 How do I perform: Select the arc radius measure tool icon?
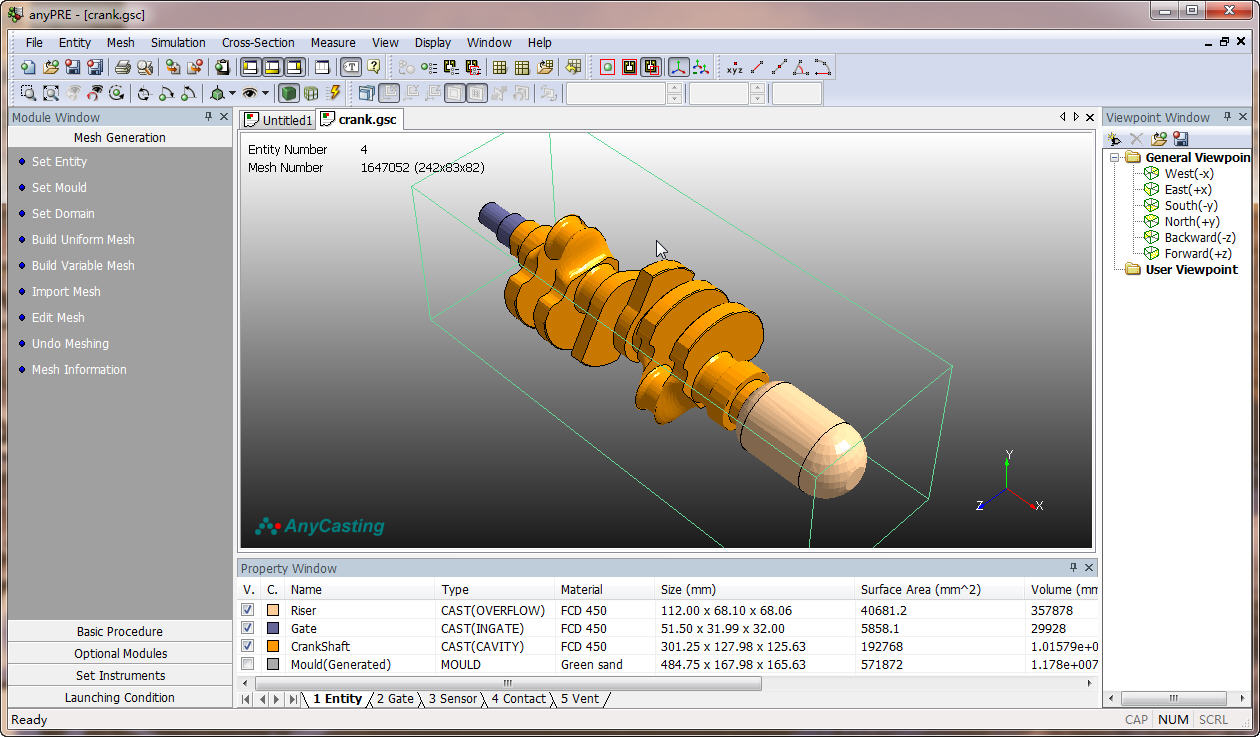click(822, 67)
